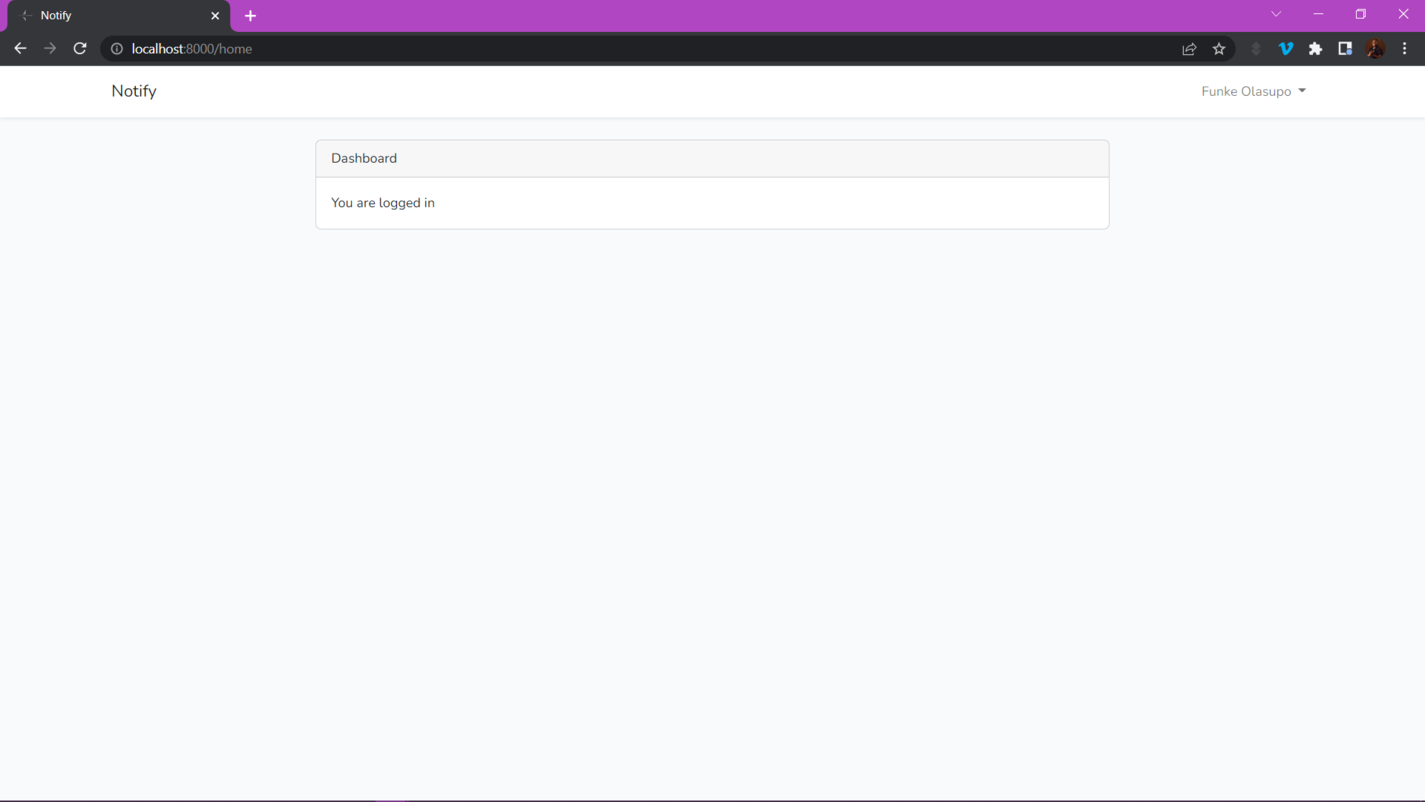This screenshot has height=802, width=1425.
Task: Open the Extensions puzzle menu
Action: [1315, 49]
